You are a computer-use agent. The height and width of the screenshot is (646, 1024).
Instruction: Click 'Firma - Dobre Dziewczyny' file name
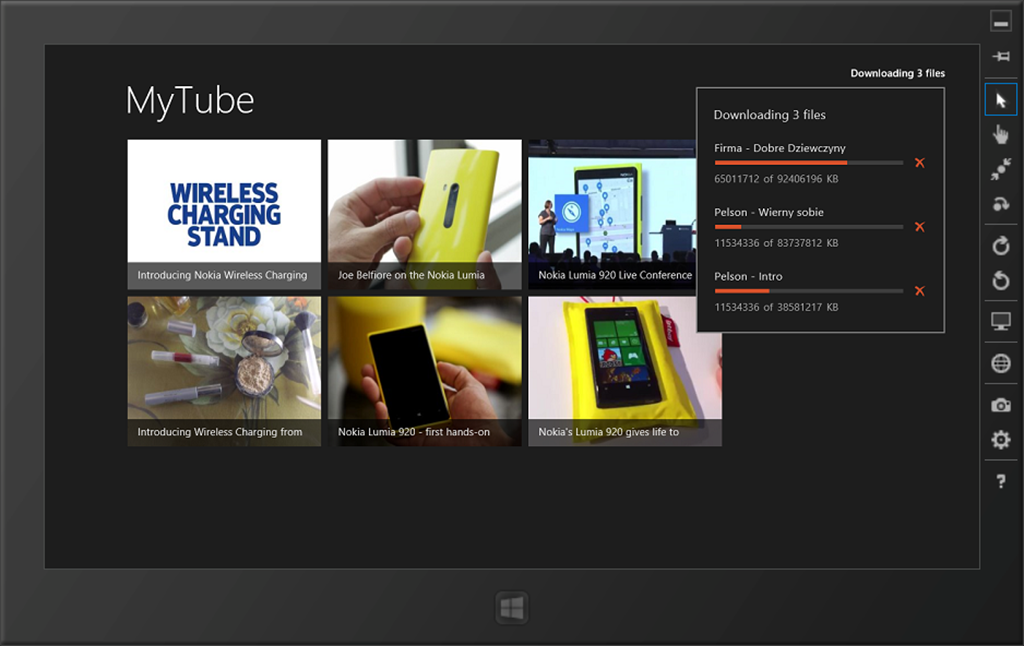[780, 148]
